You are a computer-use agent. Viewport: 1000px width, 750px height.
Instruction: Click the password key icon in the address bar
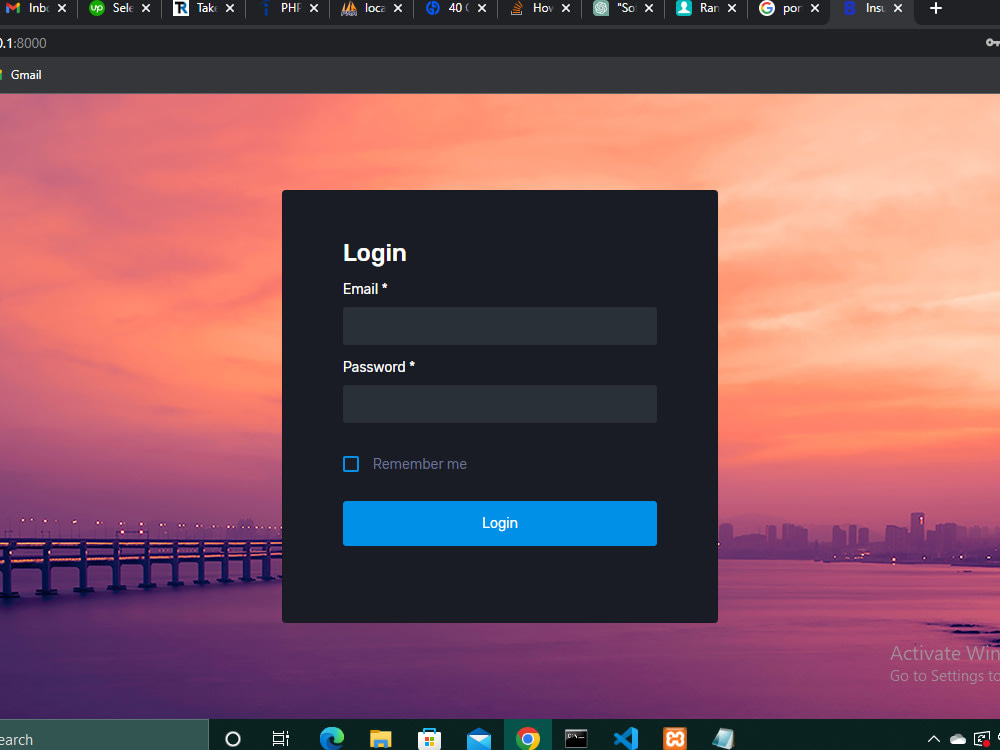coord(992,43)
